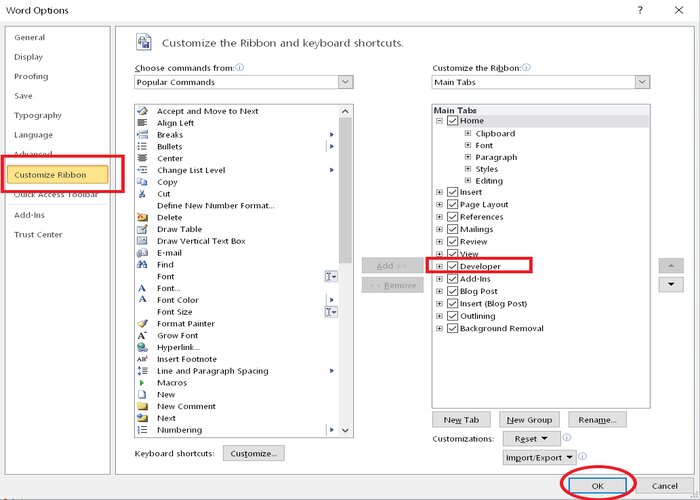Screen dimensions: 700x500
Task: Uncheck the Developer tab checkbox
Action: pos(453,266)
